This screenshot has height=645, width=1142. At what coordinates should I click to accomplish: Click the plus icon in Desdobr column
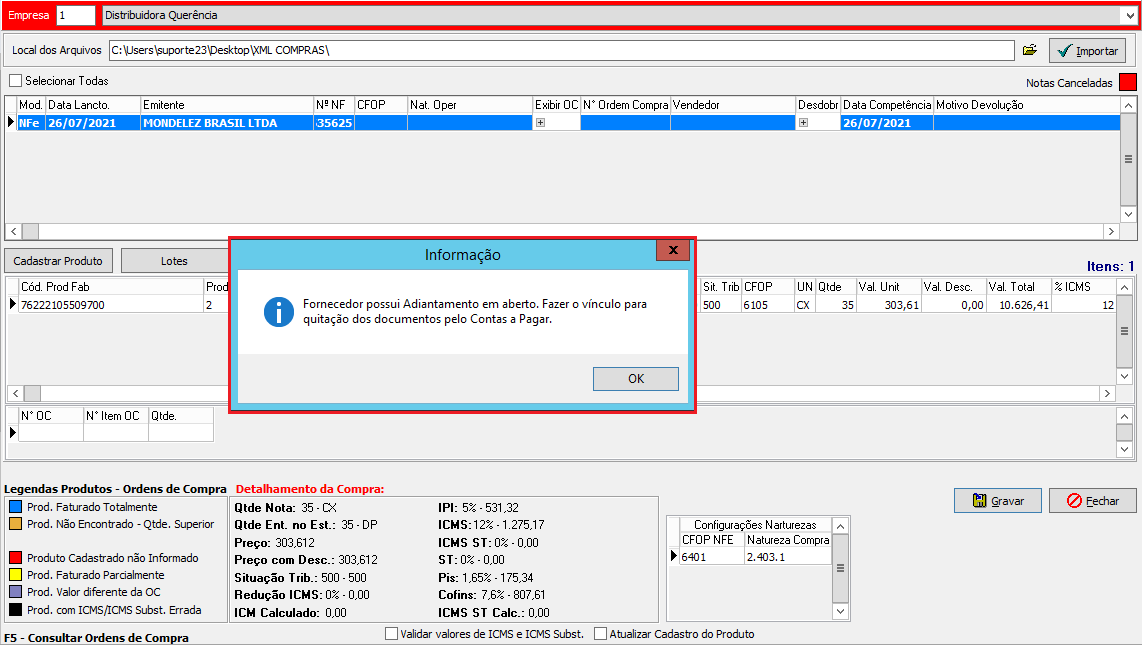click(x=803, y=123)
